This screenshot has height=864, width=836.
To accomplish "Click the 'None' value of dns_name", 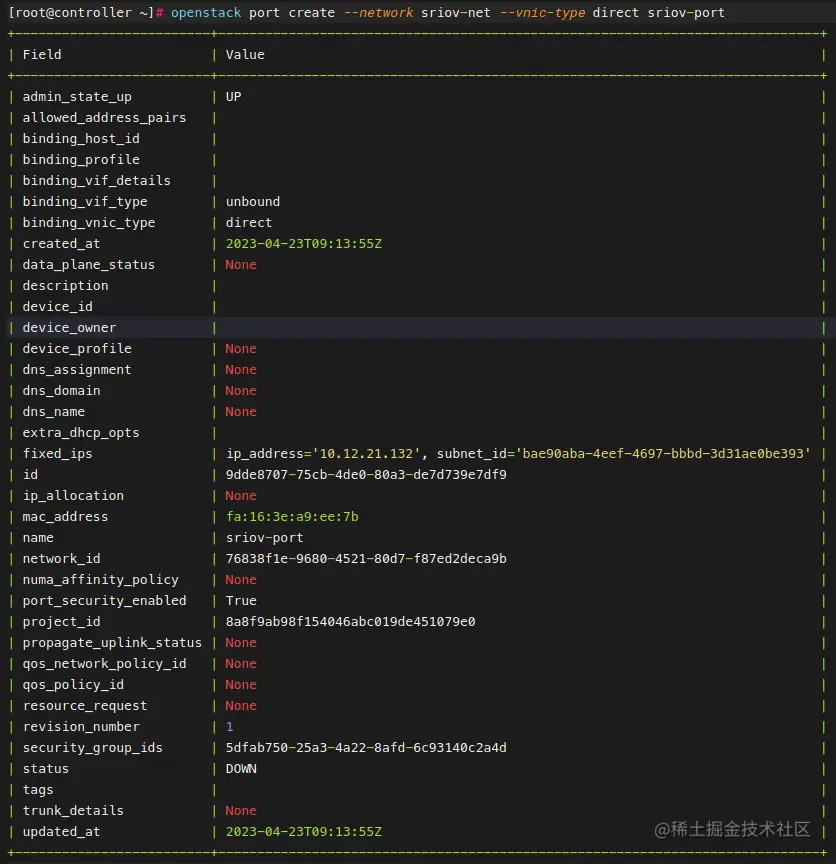I will click(x=241, y=412).
